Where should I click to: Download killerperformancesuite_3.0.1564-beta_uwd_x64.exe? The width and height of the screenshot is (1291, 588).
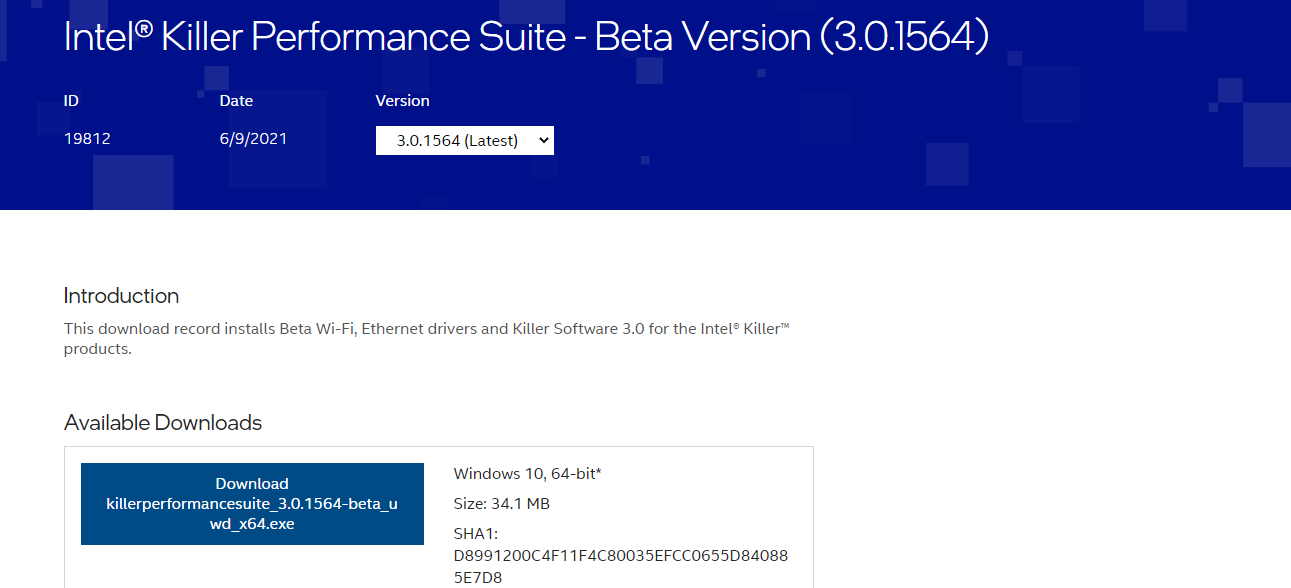(x=252, y=504)
